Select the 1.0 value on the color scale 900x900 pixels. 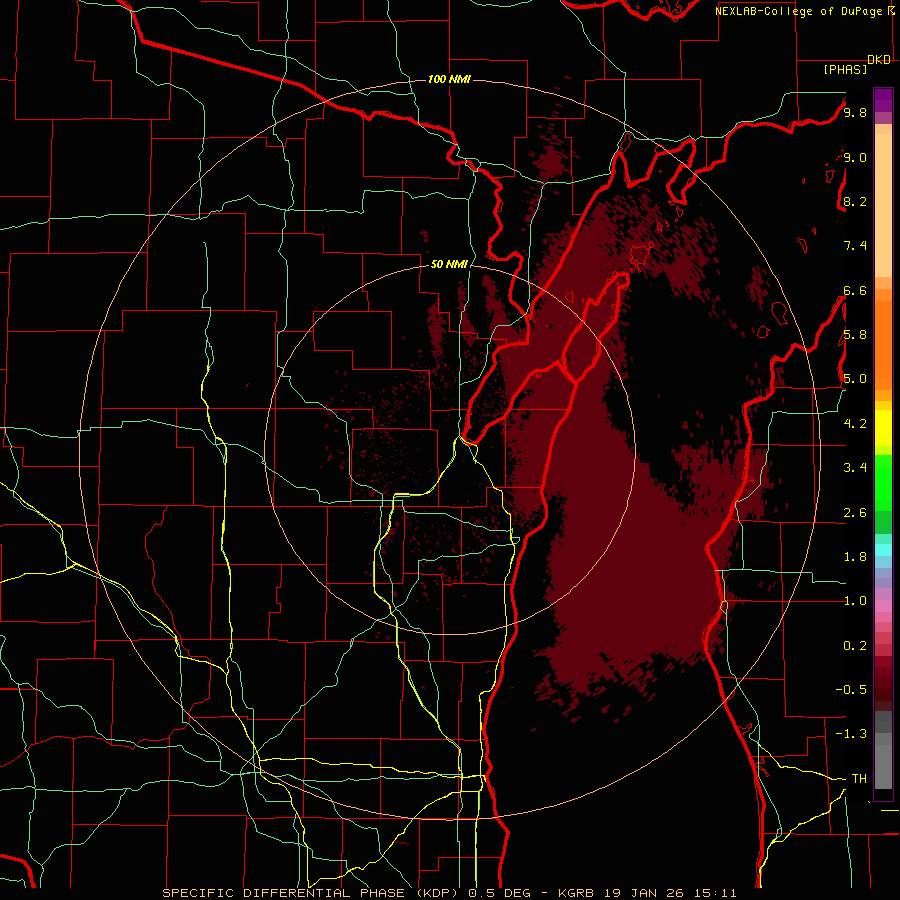pyautogui.click(x=855, y=601)
